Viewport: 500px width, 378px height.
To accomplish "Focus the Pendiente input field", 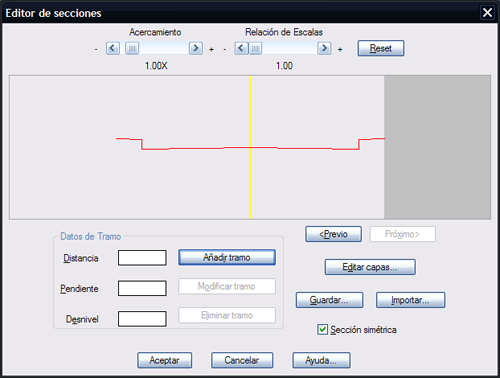I will [x=142, y=288].
